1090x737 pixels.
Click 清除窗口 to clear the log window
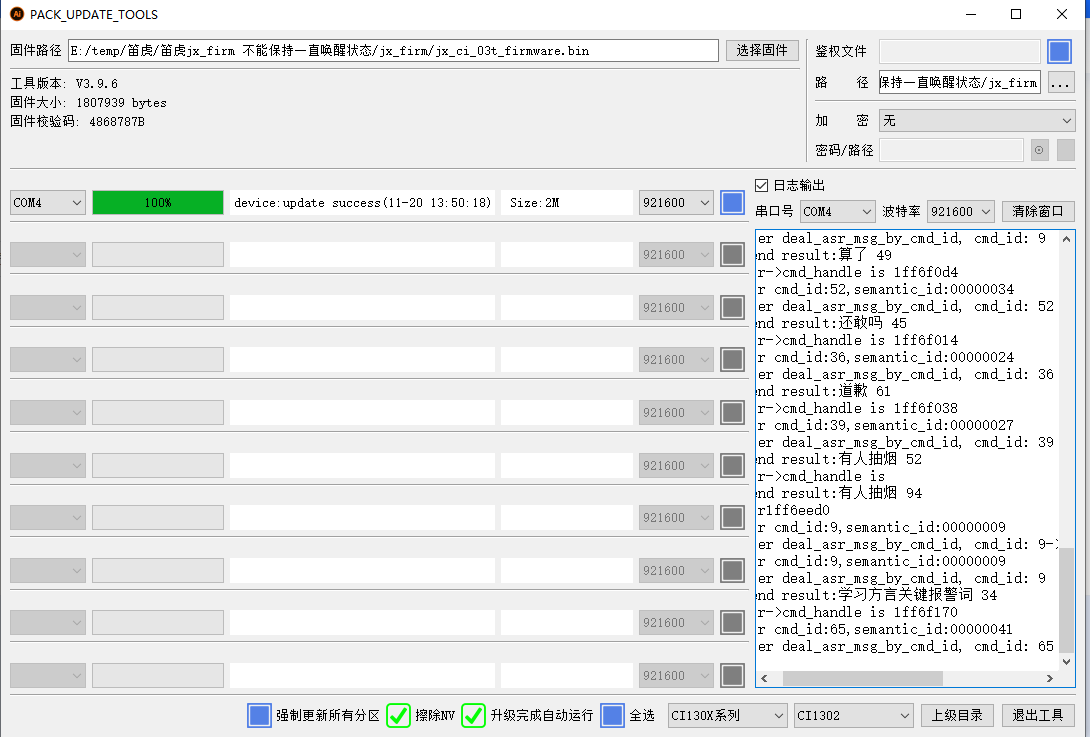pyautogui.click(x=1040, y=211)
